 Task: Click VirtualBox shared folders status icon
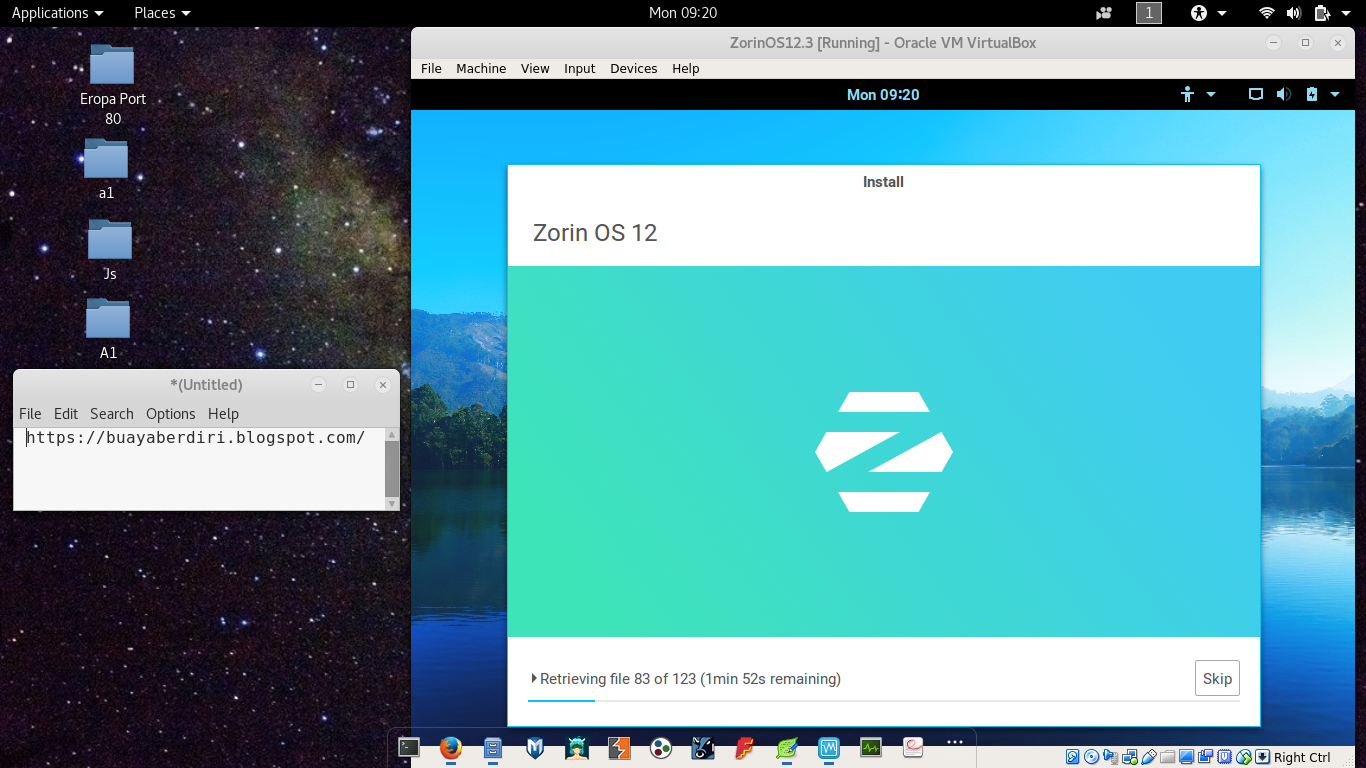[1167, 757]
